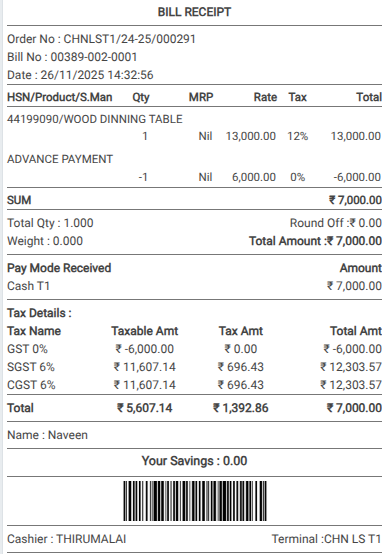Viewport: 382px width, 554px height.
Task: Click the BILL RECEIPT heading
Action: (194, 12)
